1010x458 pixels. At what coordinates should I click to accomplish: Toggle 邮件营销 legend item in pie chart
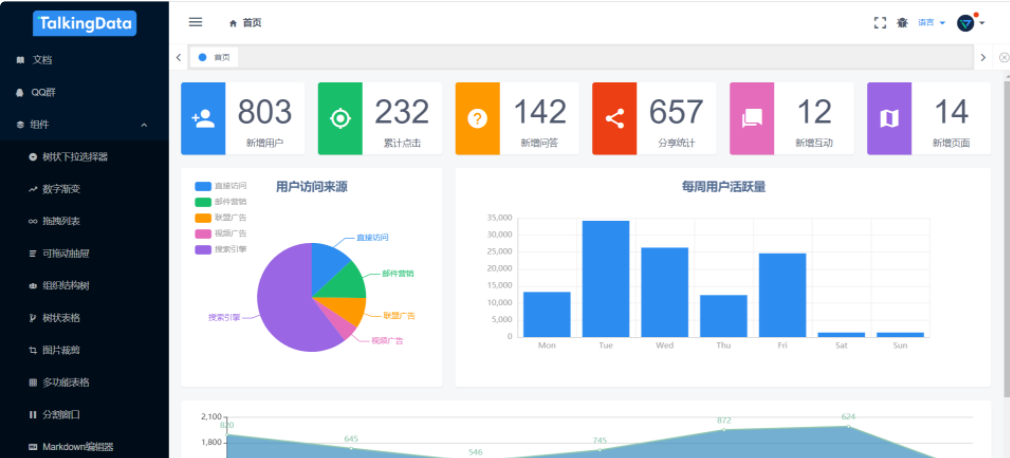click(x=222, y=202)
